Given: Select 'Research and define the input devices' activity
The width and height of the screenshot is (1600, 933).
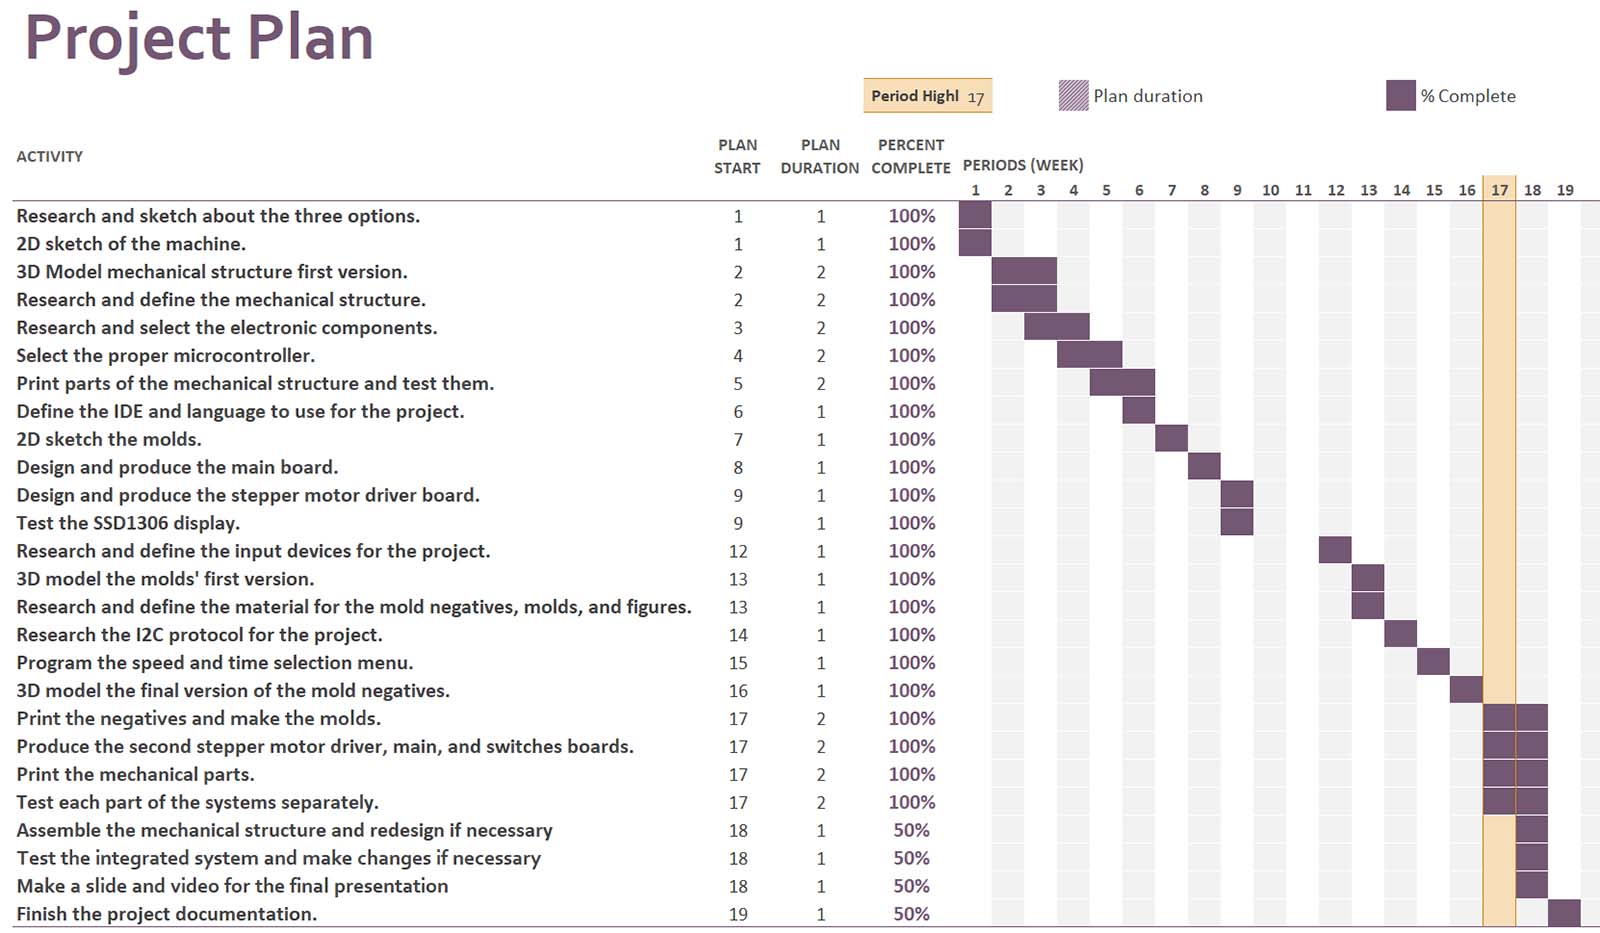Looking at the screenshot, I should pos(253,552).
